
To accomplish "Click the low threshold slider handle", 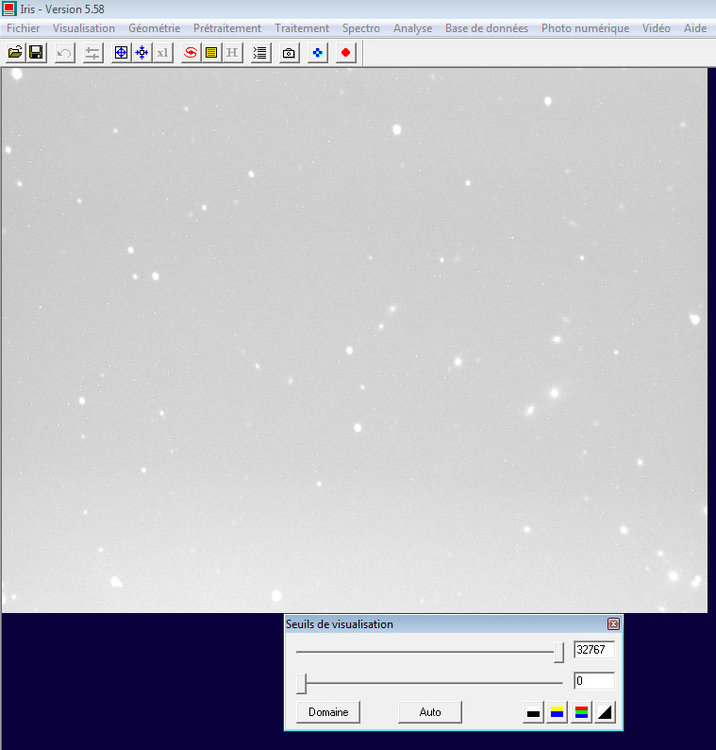I will (301, 683).
